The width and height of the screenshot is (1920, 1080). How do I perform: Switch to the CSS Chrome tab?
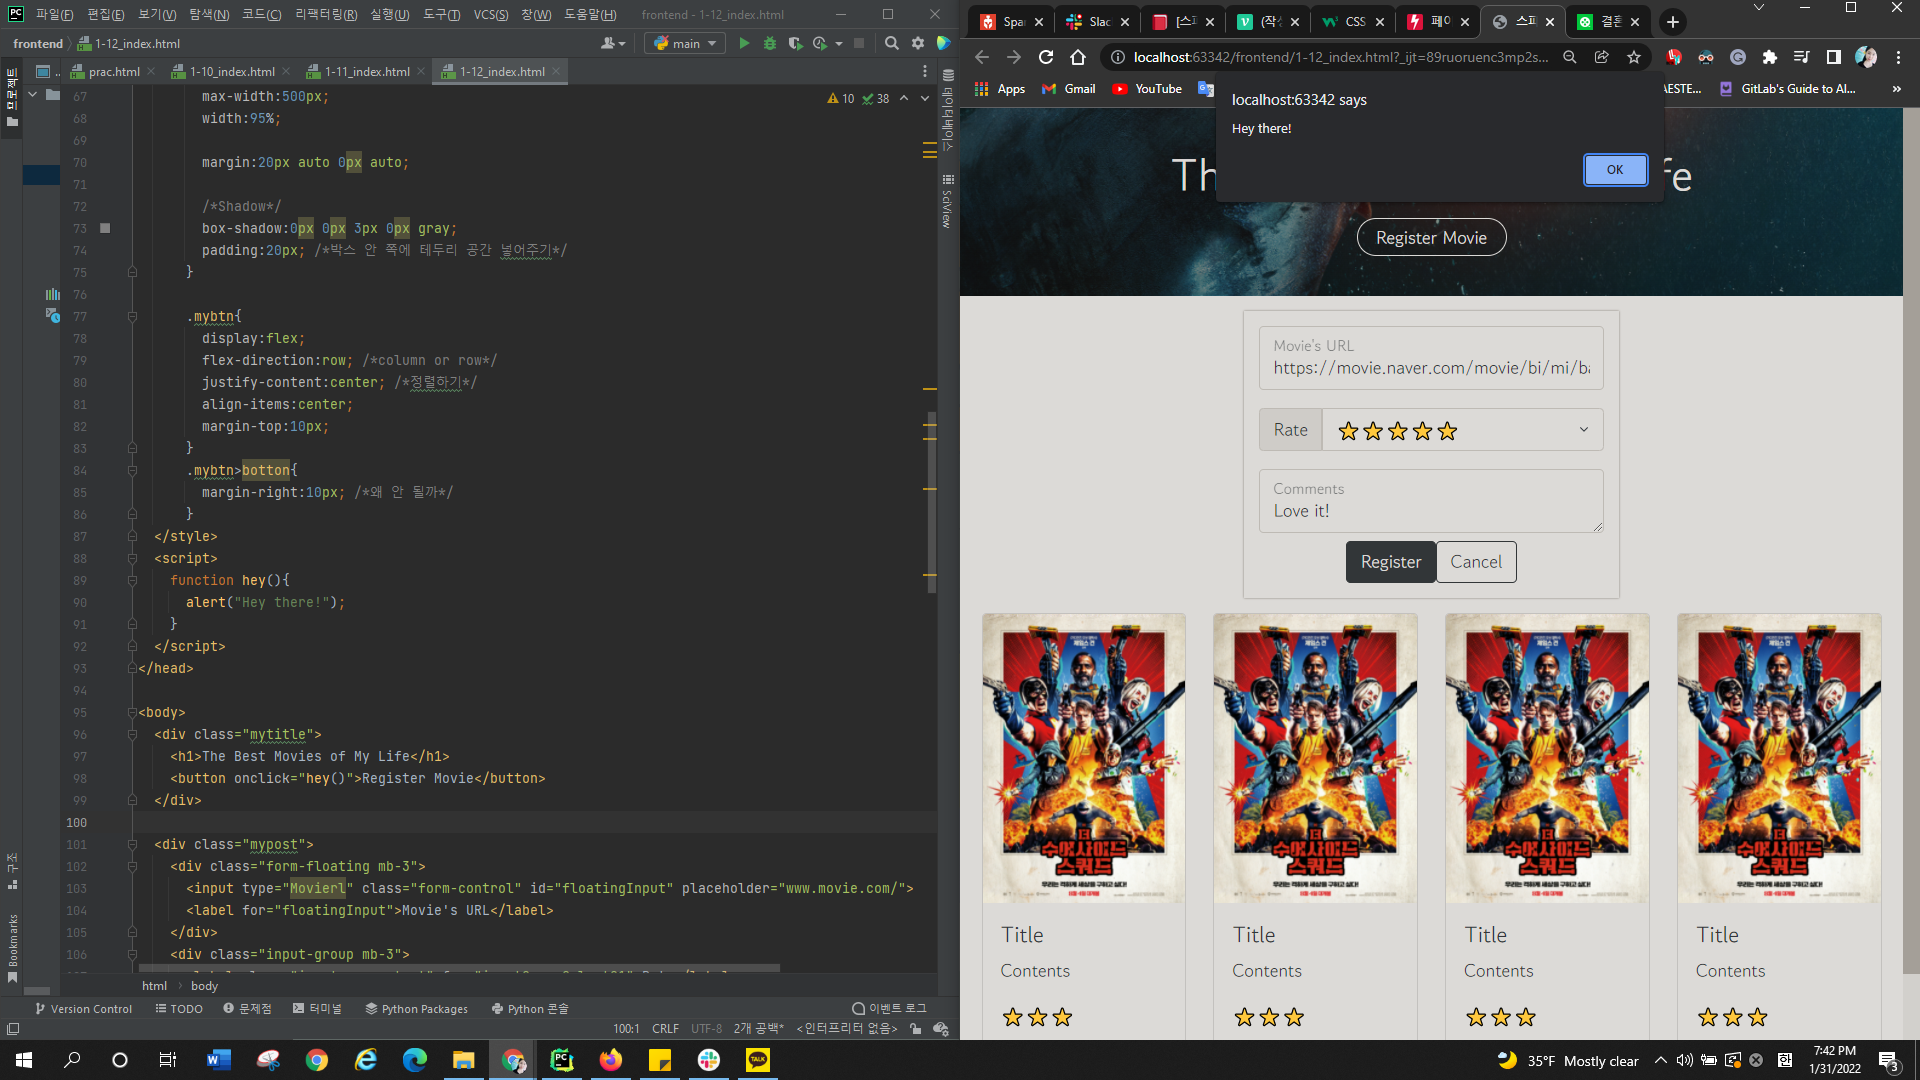pyautogui.click(x=1354, y=22)
